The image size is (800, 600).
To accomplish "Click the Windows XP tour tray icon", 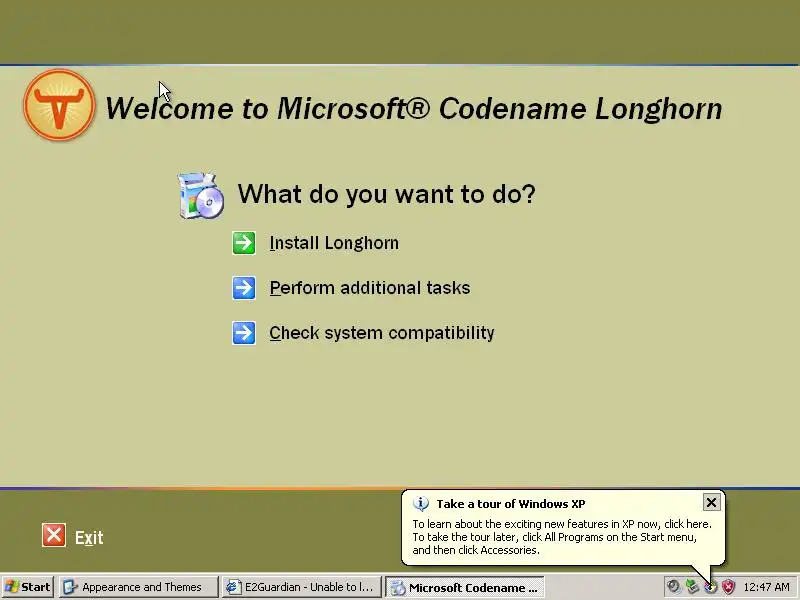I will point(710,587).
